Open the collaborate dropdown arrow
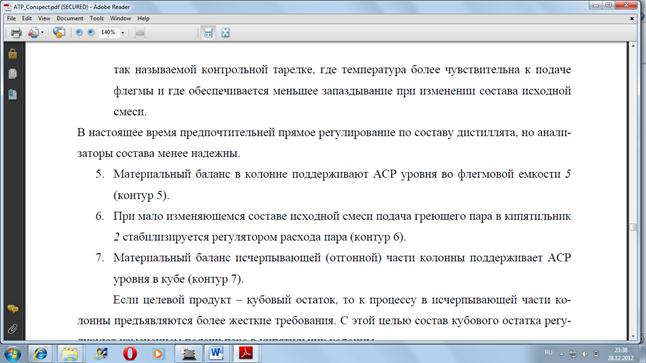This screenshot has height=363, width=646. [42, 33]
